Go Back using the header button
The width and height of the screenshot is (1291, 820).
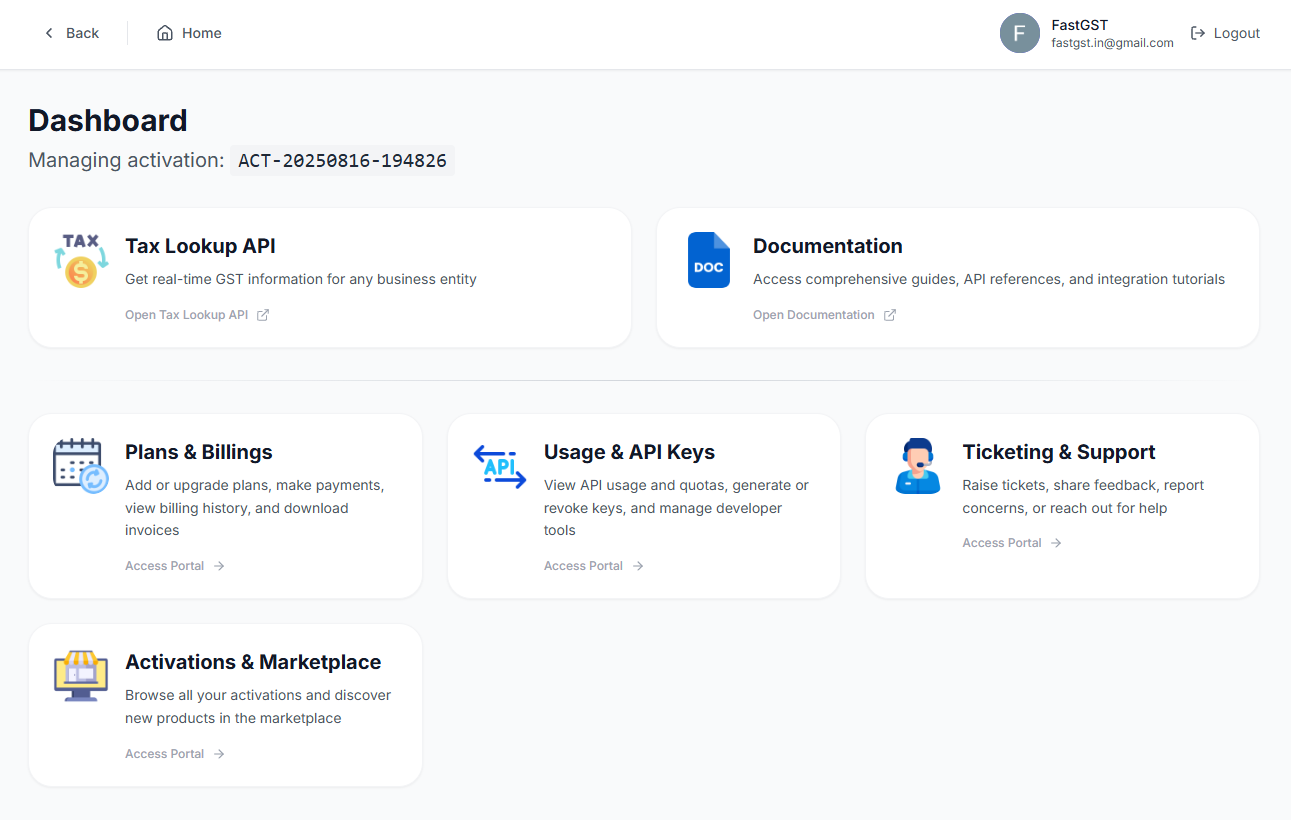tap(71, 33)
